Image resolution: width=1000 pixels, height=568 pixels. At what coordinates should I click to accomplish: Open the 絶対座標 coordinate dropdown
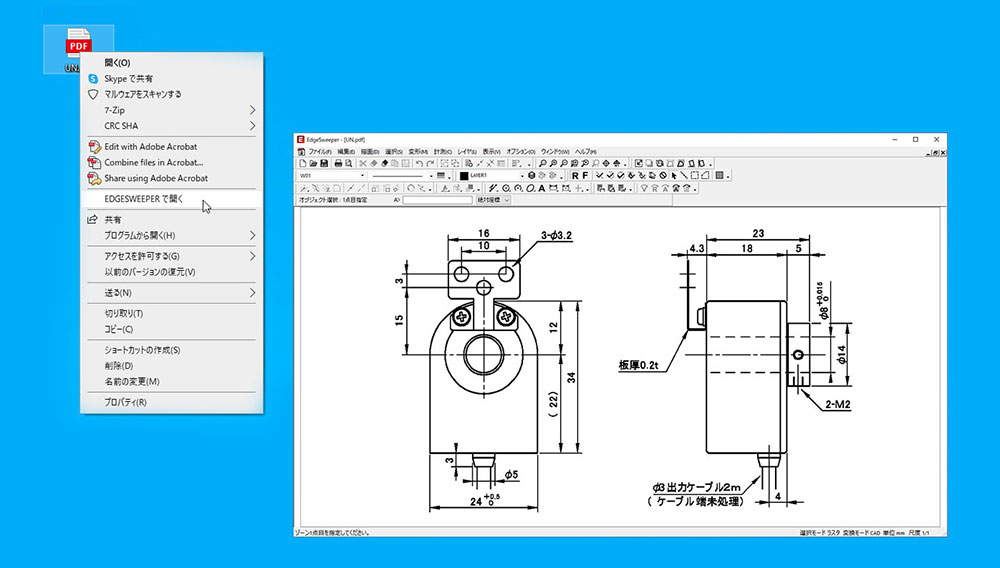[493, 200]
